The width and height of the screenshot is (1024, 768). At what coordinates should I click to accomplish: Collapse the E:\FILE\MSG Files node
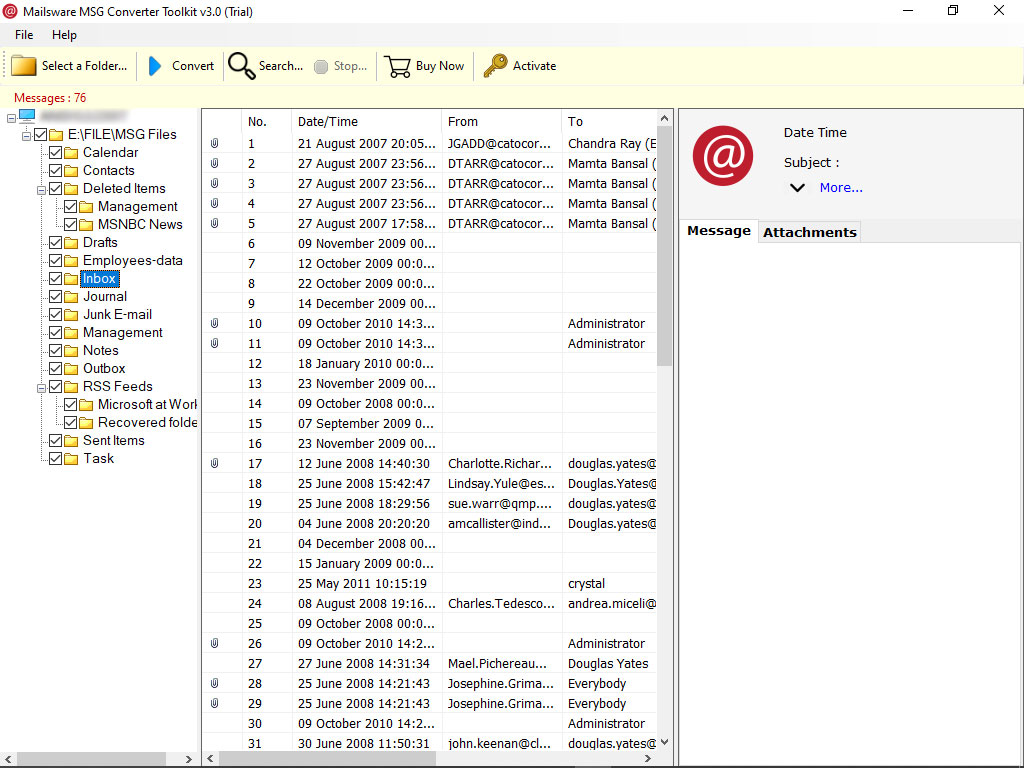26,136
